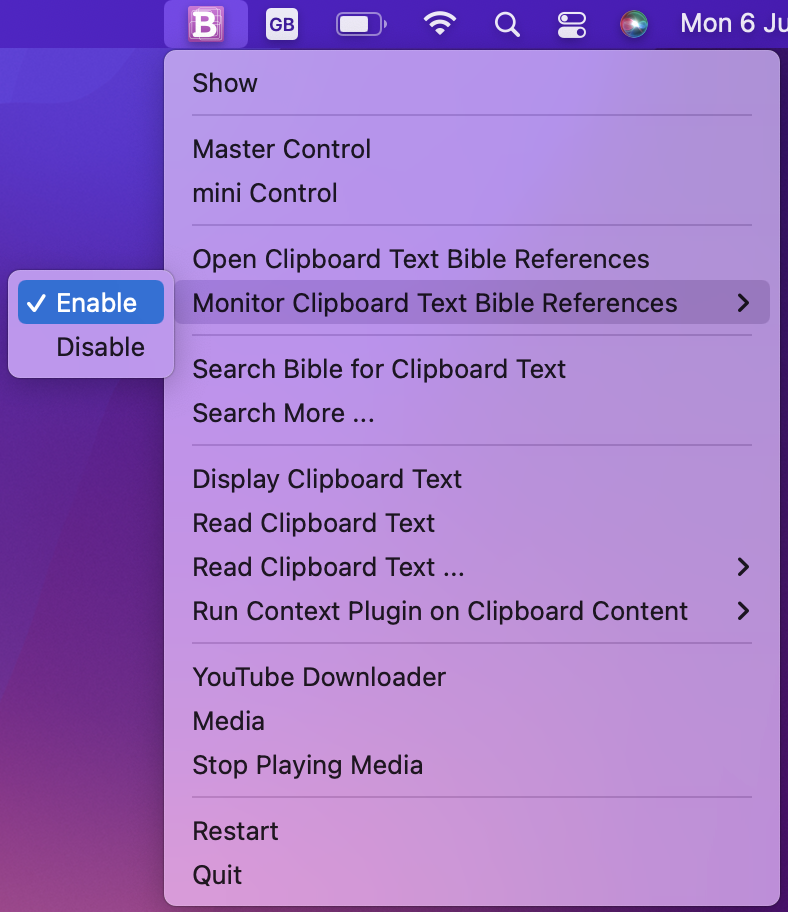Open Control Center toggles icon

click(x=572, y=24)
